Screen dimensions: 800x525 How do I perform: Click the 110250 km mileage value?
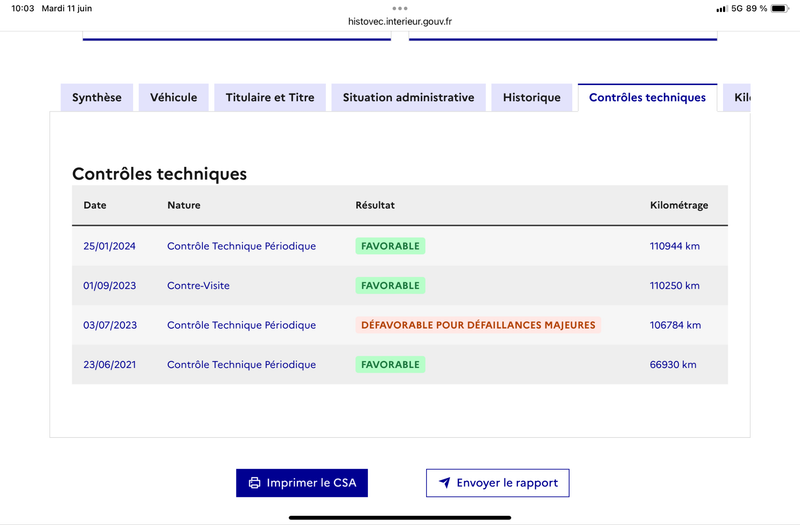point(674,286)
